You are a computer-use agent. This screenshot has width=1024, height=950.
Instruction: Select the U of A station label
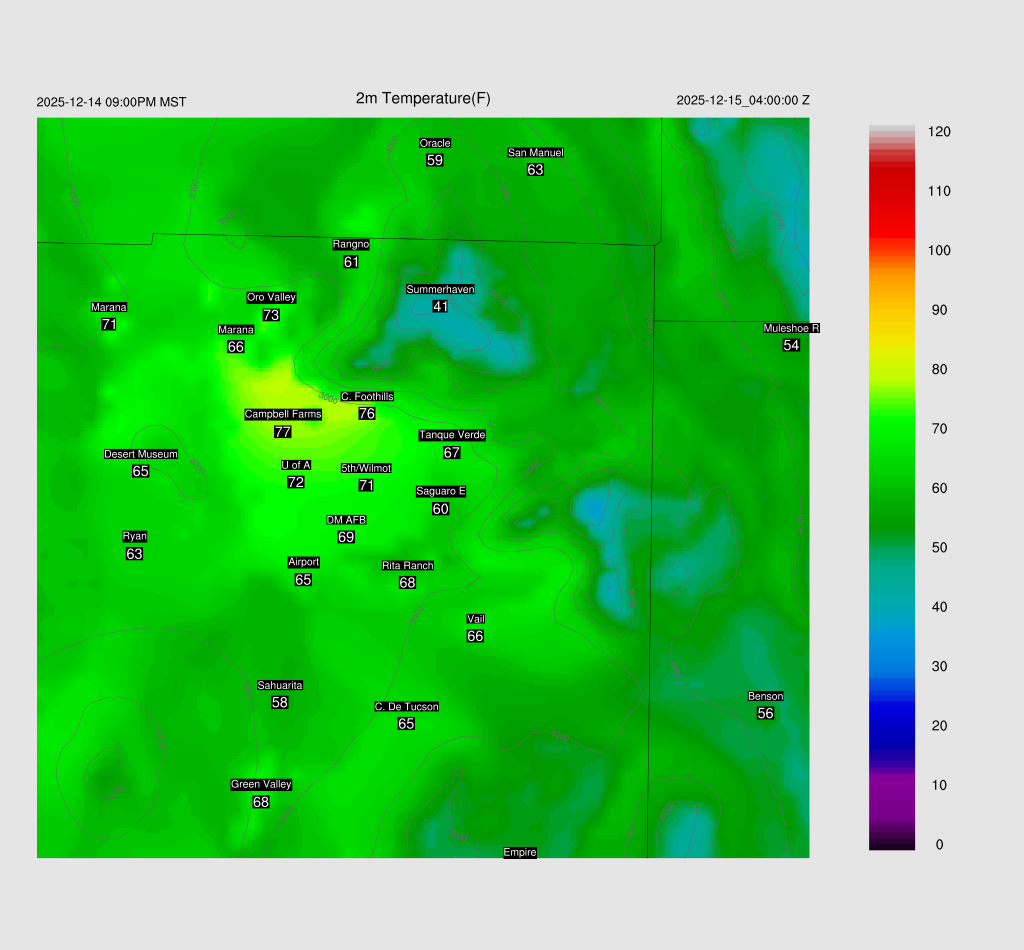(296, 465)
